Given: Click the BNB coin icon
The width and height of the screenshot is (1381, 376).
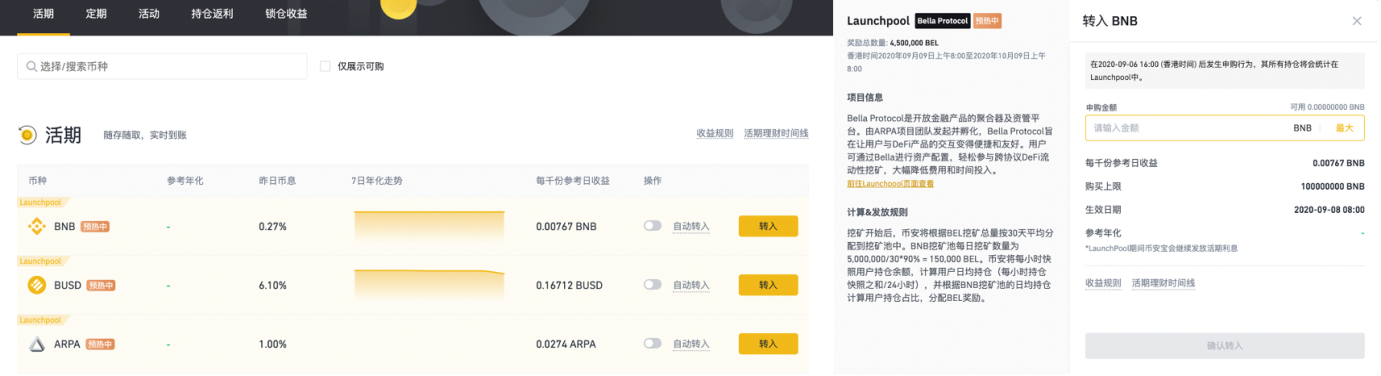Looking at the screenshot, I should pos(37,226).
